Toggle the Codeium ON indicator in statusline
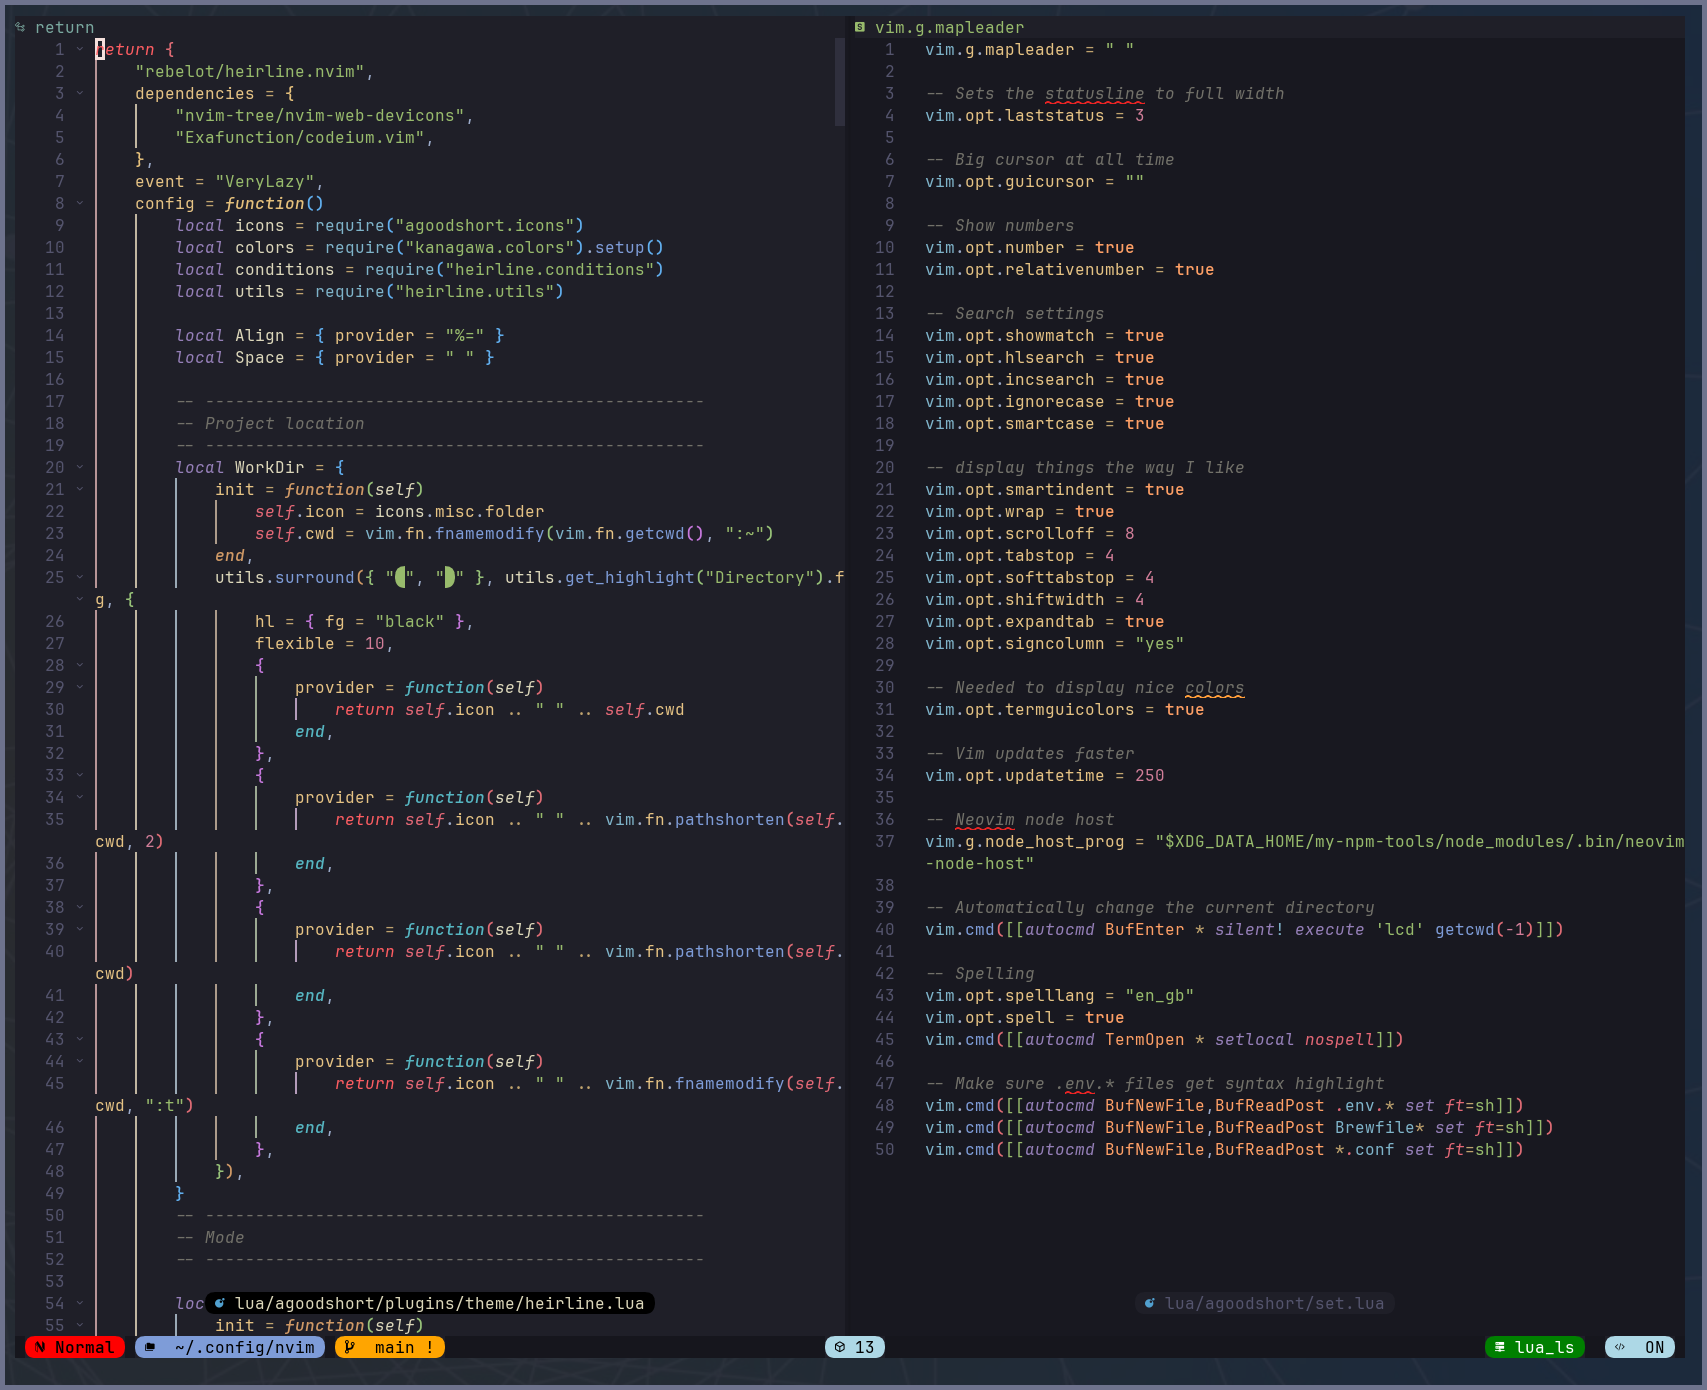The image size is (1707, 1390). point(1640,1347)
